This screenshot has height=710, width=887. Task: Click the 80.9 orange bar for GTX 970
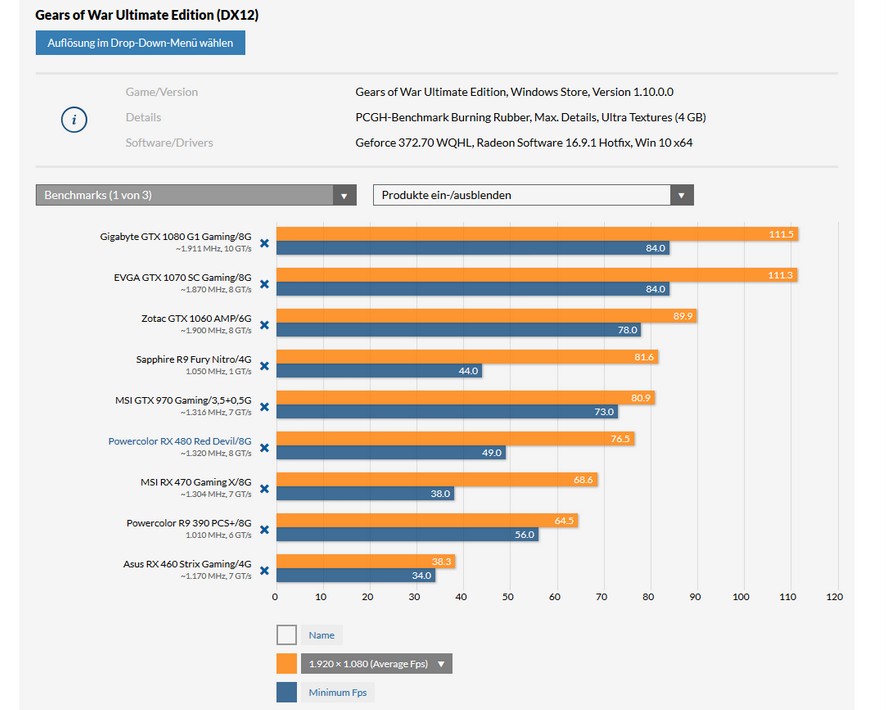pyautogui.click(x=466, y=398)
